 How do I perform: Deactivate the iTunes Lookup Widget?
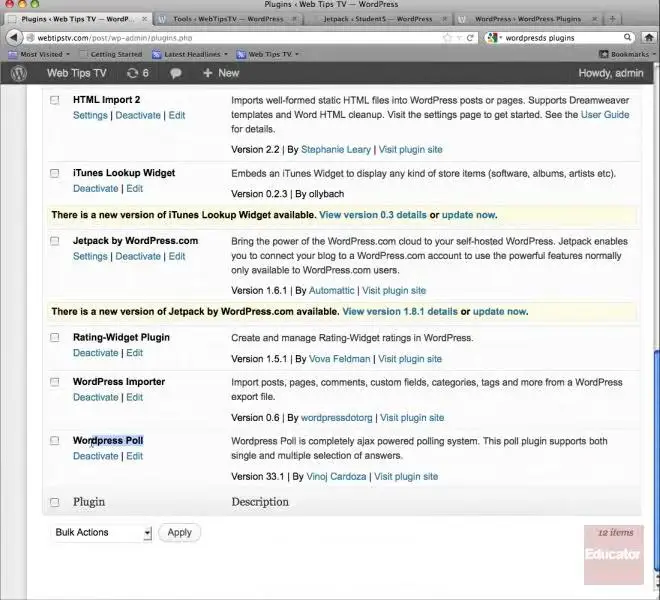tap(96, 189)
